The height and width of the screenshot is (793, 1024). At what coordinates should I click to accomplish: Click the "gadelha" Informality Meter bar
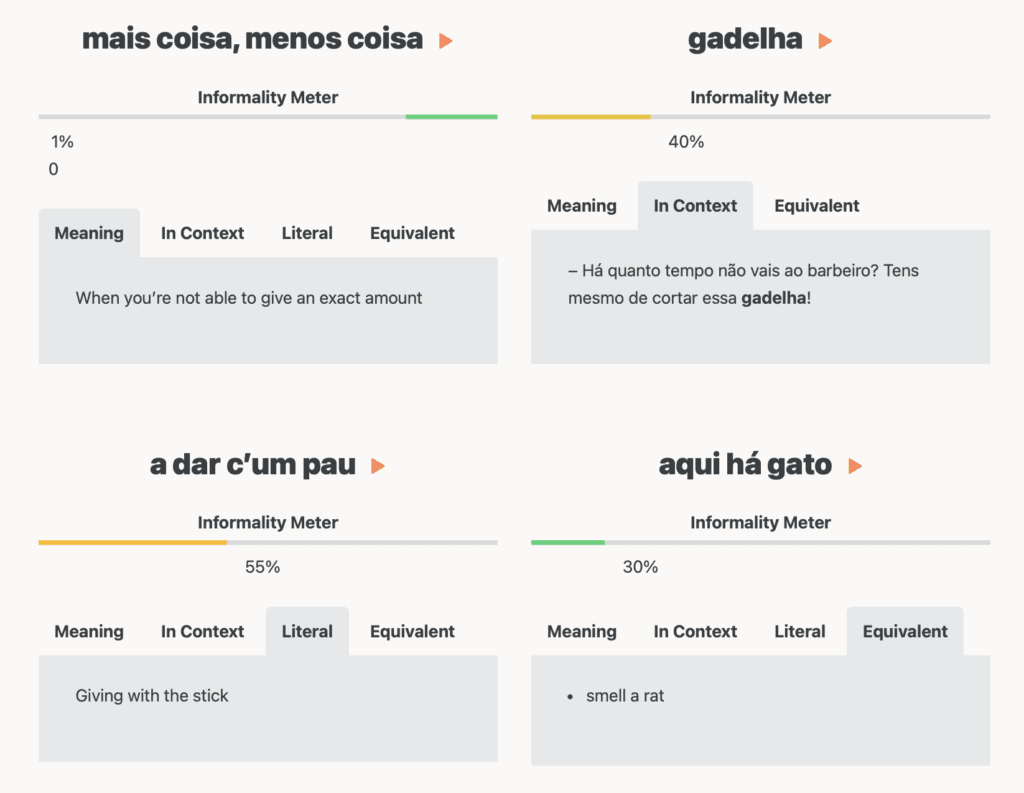coord(760,117)
